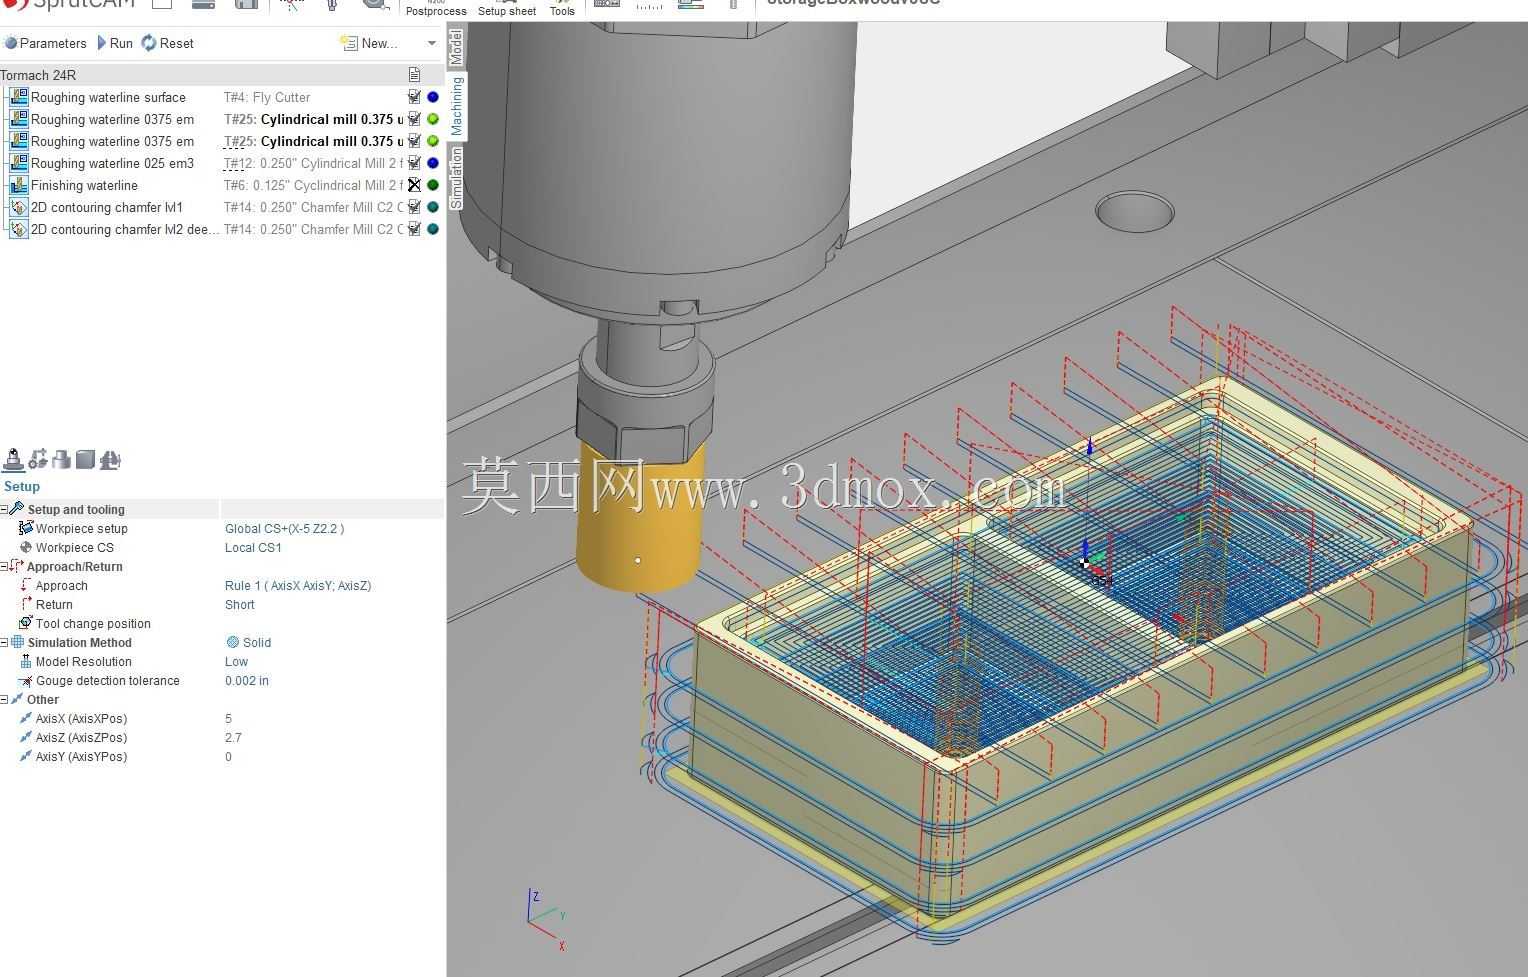Click the T#6 0.125" Cyclindrical Mill cell
1528x977 pixels.
coord(313,185)
